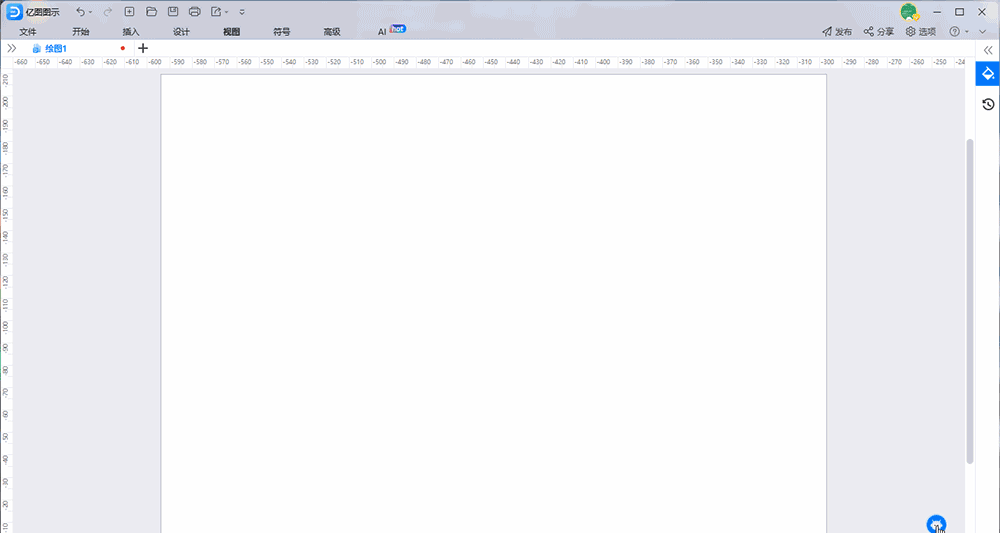
Task: Save the drawing with the floppy disk icon
Action: tap(173, 12)
